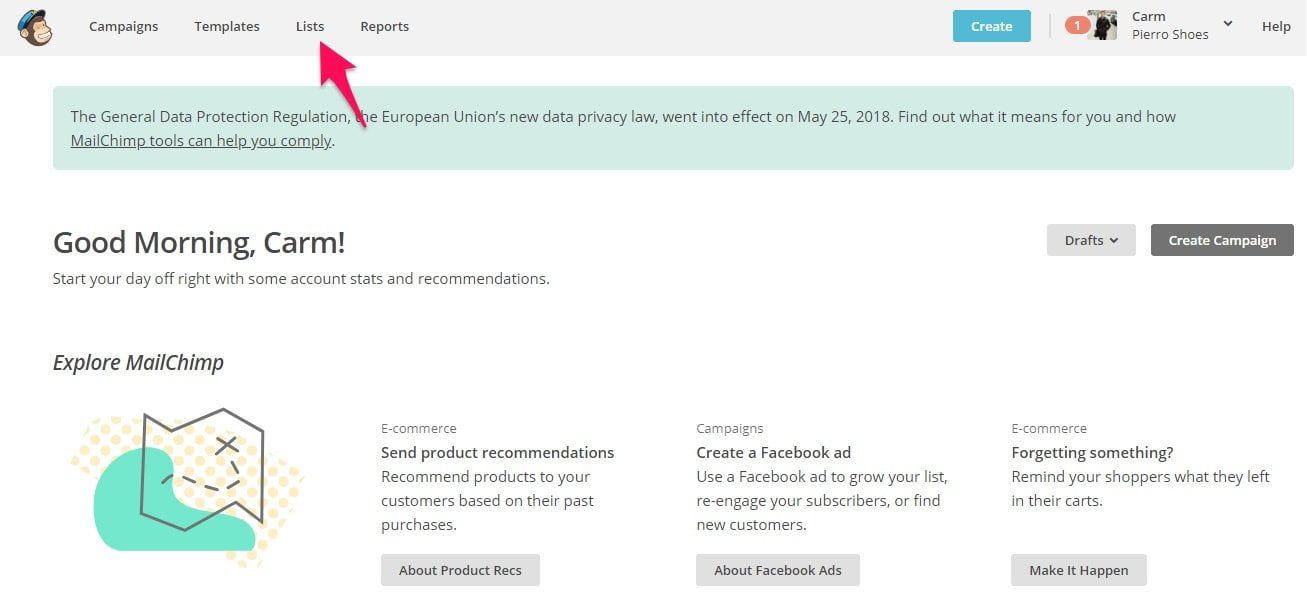Click the Explore MailChimp section title

tap(138, 362)
